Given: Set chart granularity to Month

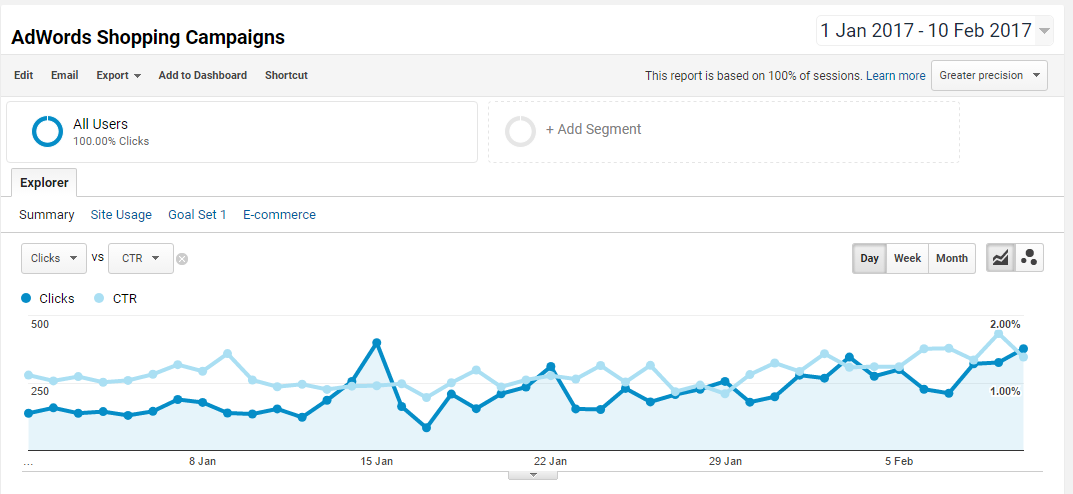Looking at the screenshot, I should point(952,258).
